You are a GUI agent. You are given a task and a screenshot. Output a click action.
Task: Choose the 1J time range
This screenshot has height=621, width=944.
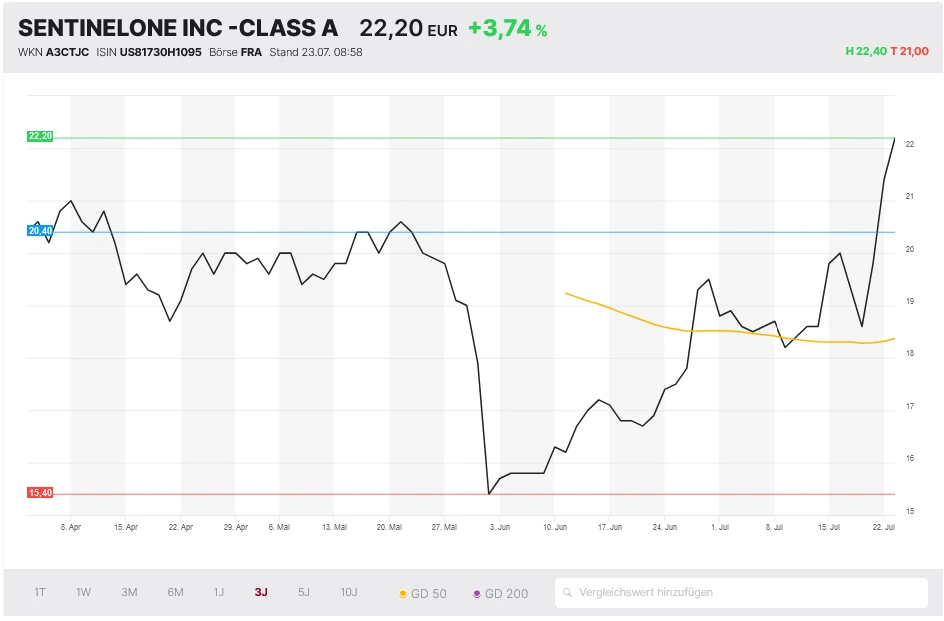pos(218,592)
